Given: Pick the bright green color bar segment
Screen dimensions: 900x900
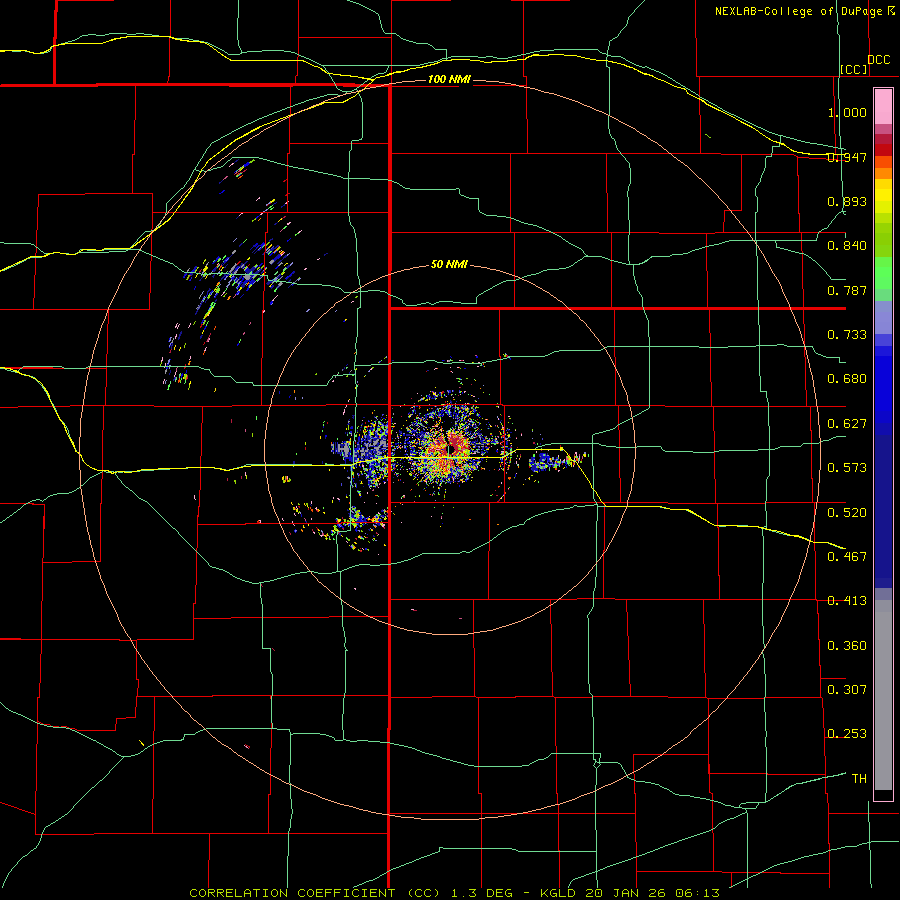Looking at the screenshot, I should 883,273.
